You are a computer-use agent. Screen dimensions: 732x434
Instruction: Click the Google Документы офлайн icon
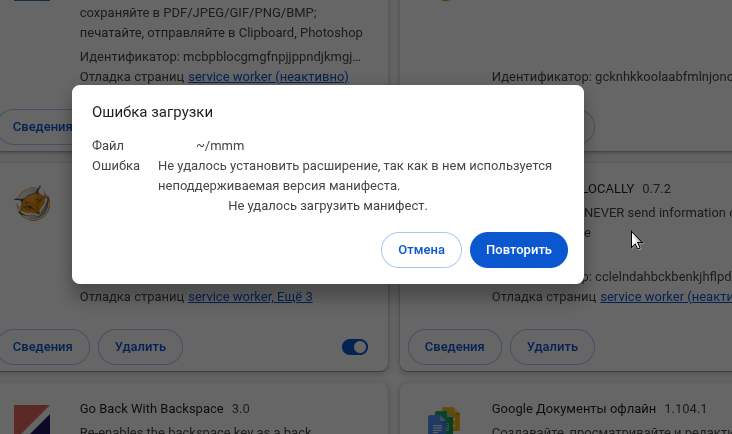click(x=444, y=420)
